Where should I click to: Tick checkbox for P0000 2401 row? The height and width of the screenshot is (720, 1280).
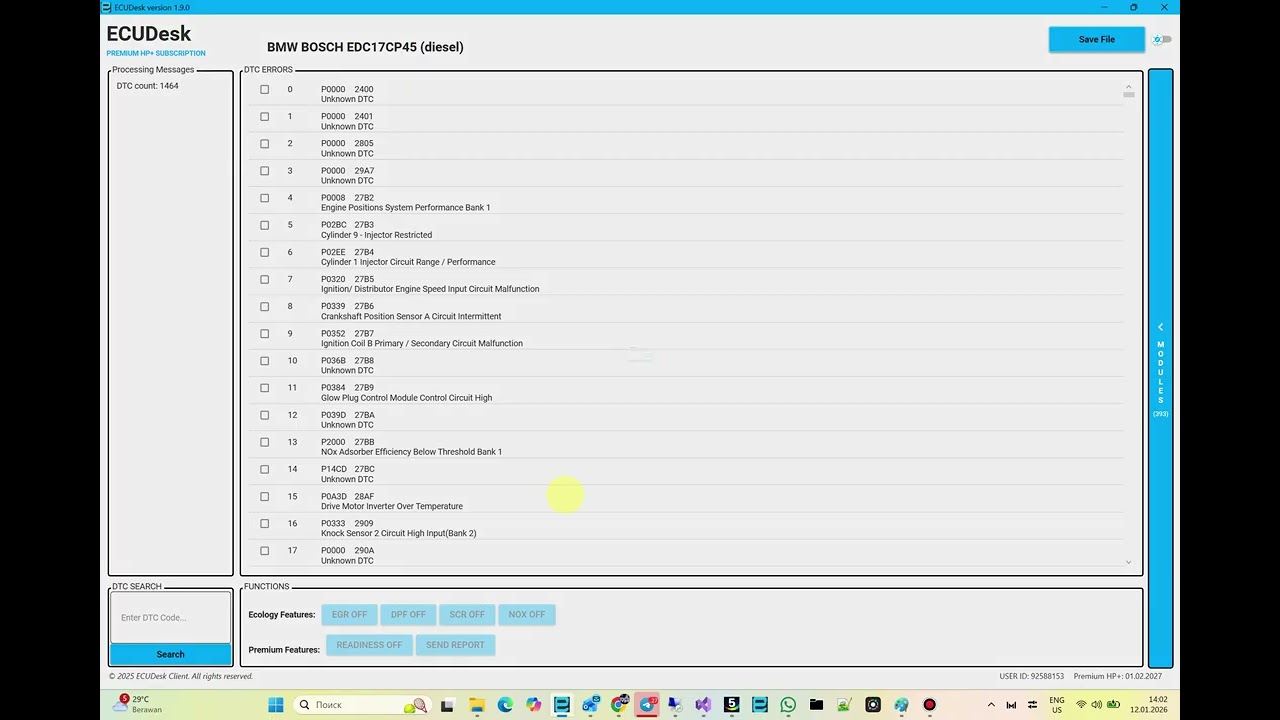[x=265, y=116]
